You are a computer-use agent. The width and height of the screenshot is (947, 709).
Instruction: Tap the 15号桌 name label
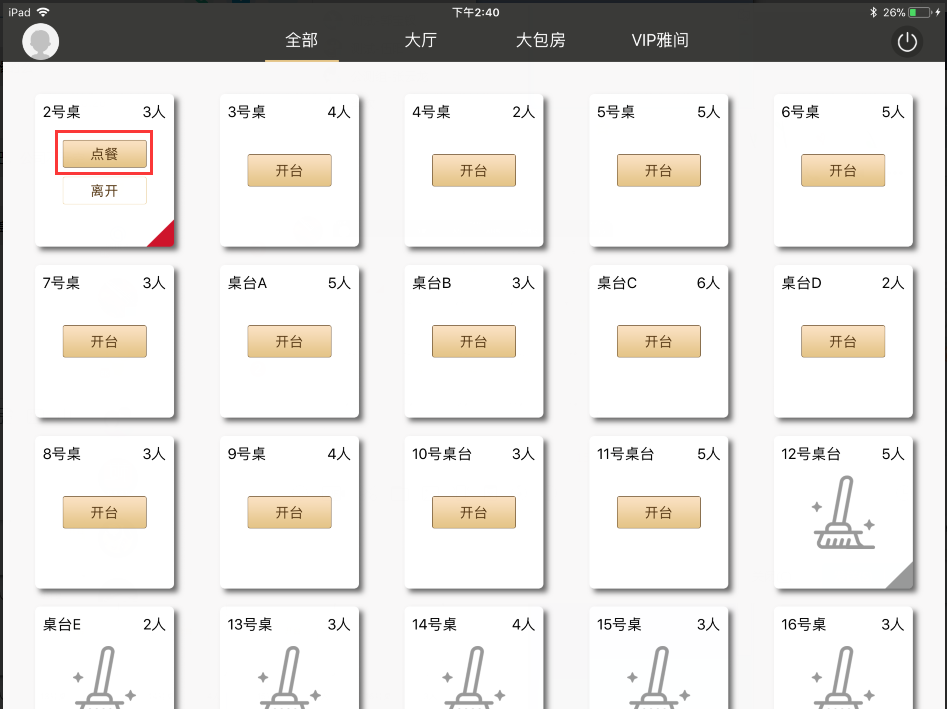pyautogui.click(x=618, y=624)
